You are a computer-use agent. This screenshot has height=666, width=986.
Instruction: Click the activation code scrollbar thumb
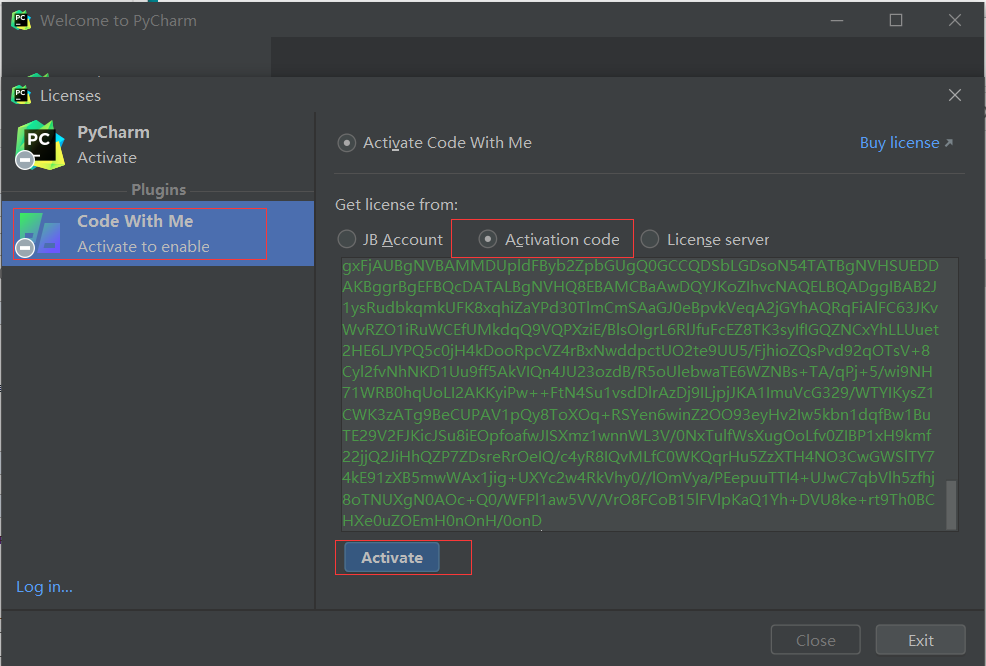[x=951, y=505]
